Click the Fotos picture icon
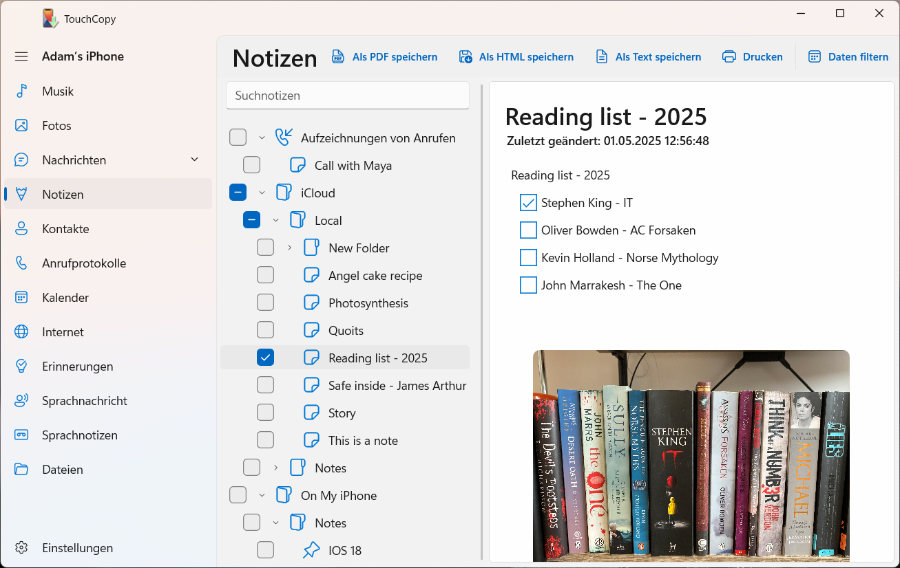This screenshot has width=900, height=568. click(21, 125)
